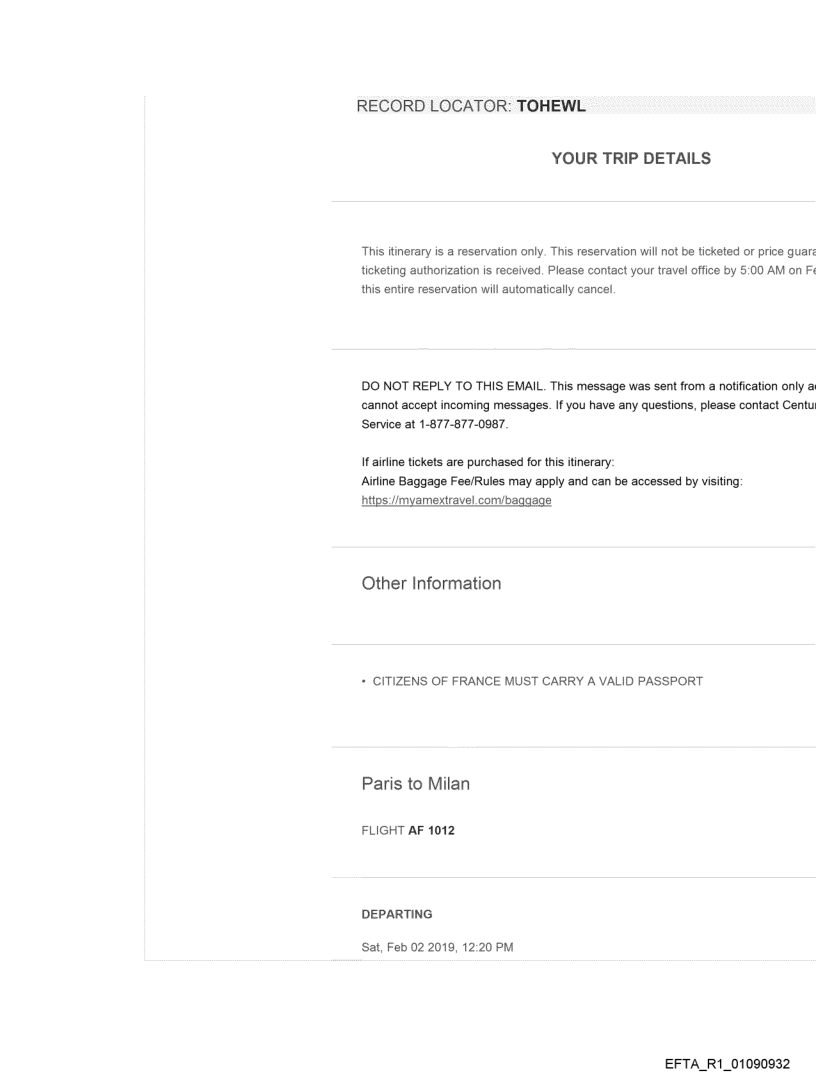Select the "Paris to Milan" heading

click(415, 785)
